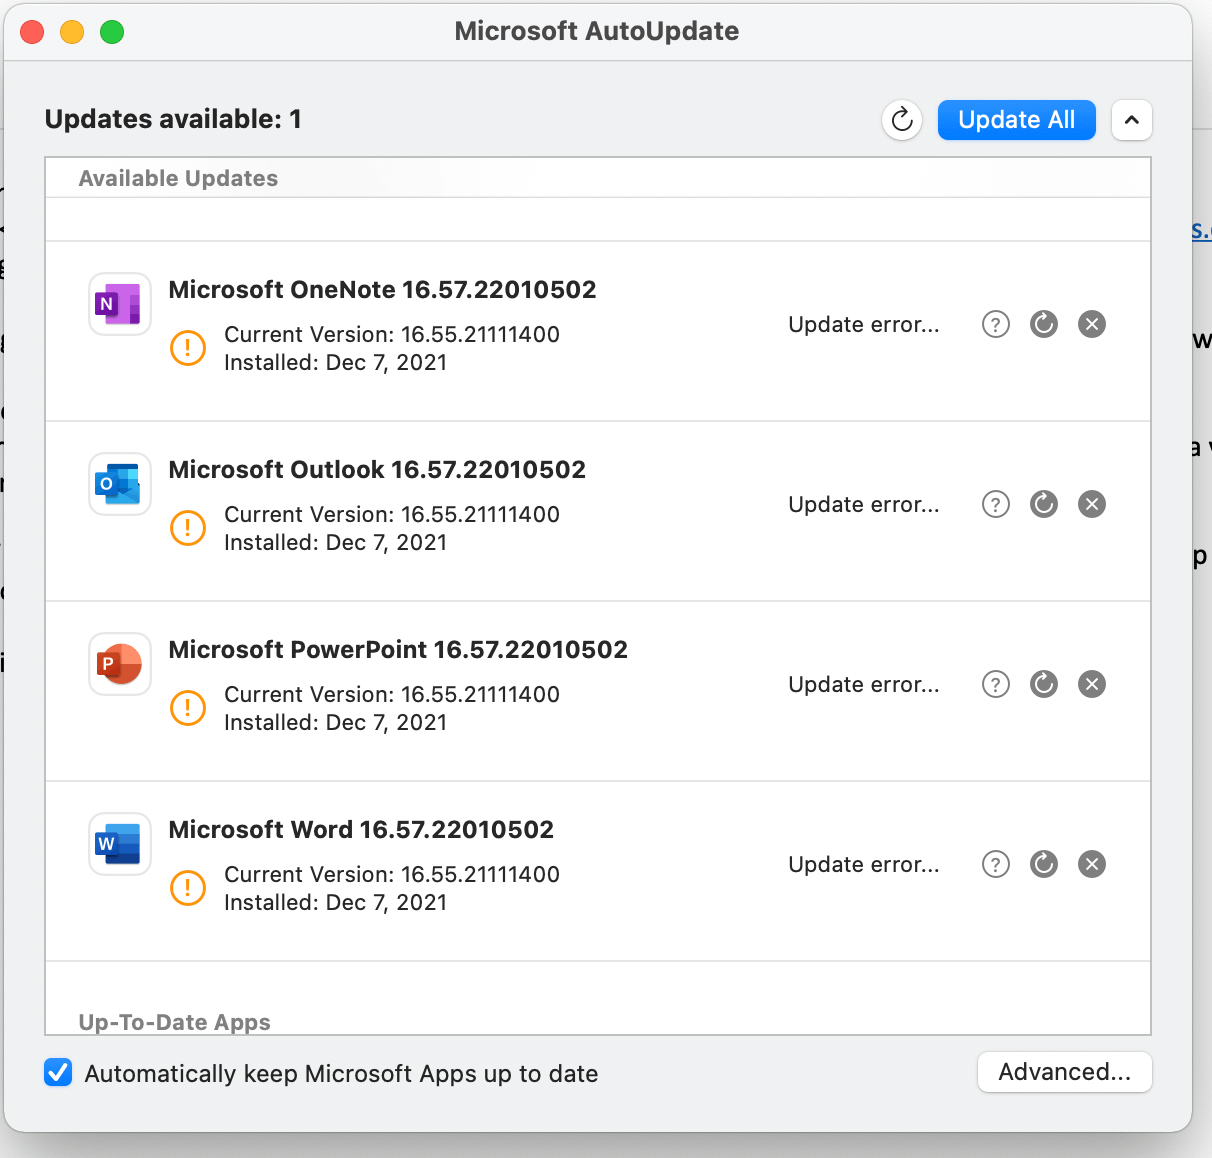This screenshot has width=1212, height=1158.
Task: Click the Available Updates section header
Action: click(x=178, y=178)
